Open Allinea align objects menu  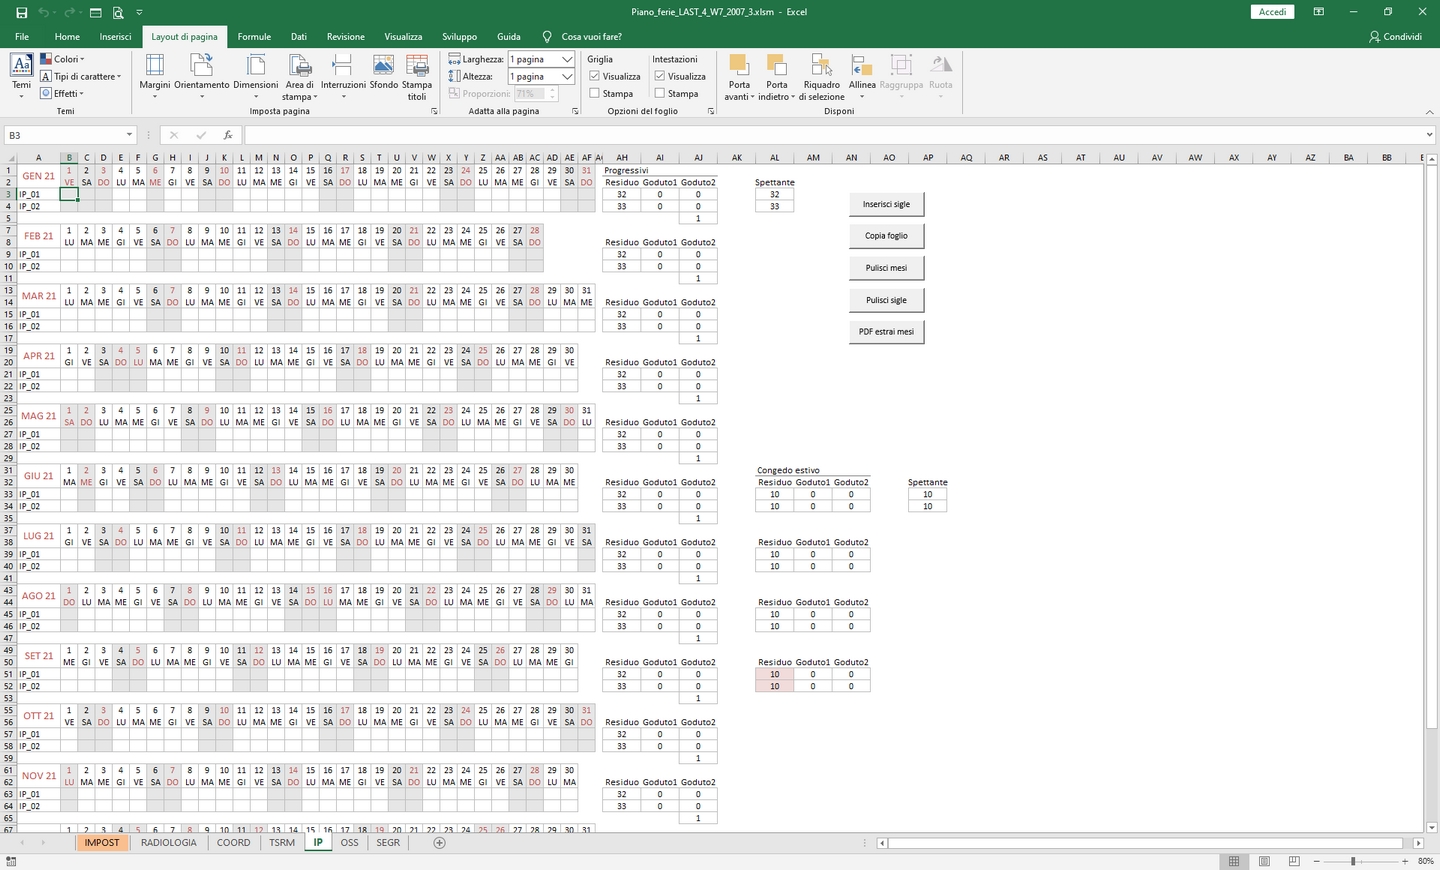tap(862, 77)
